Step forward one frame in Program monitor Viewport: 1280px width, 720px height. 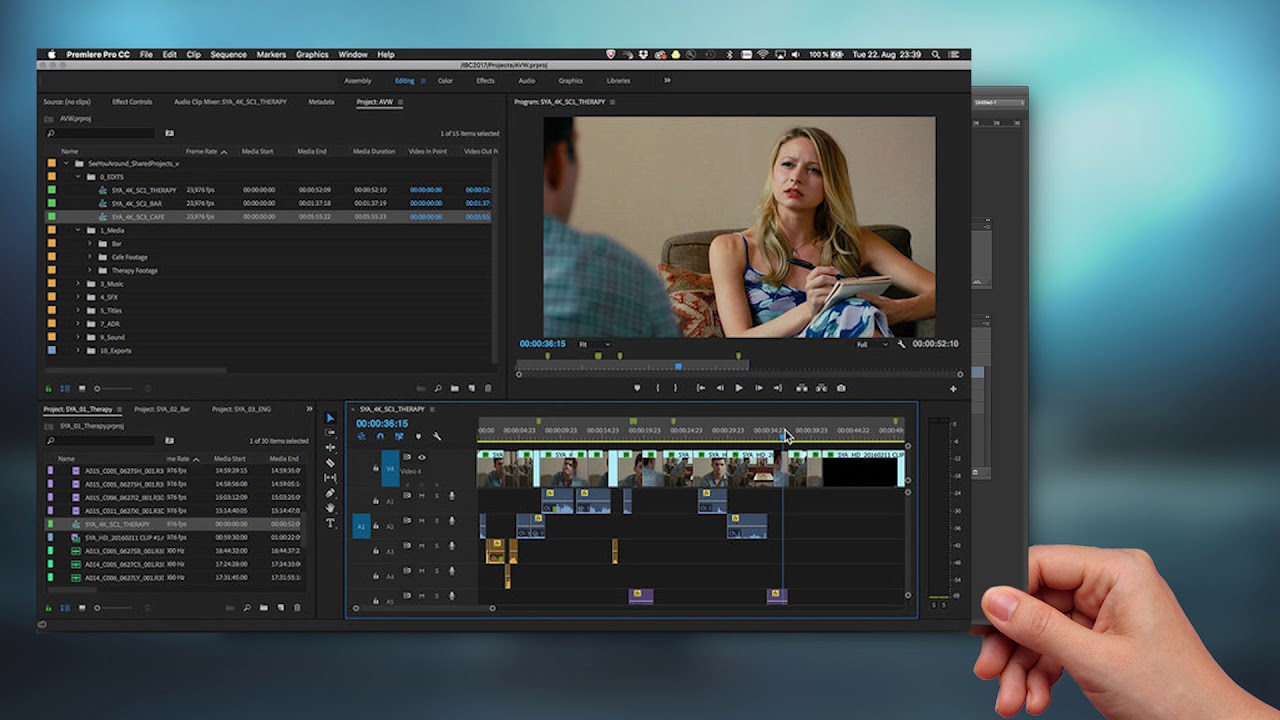click(759, 388)
